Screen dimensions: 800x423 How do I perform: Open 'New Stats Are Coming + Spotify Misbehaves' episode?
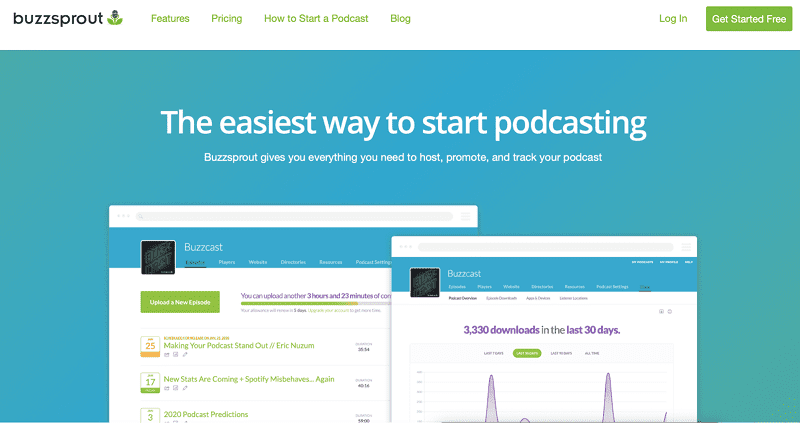pyautogui.click(x=249, y=379)
